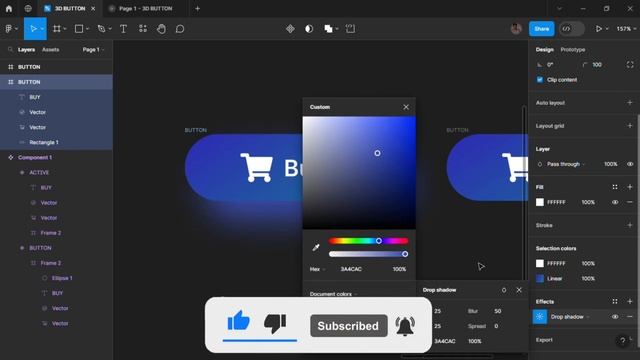Select the Comment tool
The height and width of the screenshot is (360, 640).
coord(180,29)
